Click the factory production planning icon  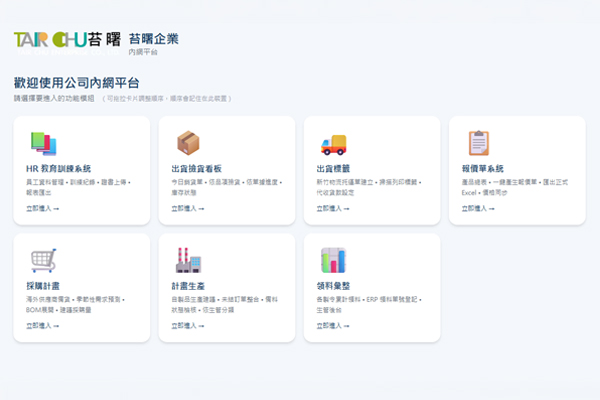[x=188, y=260]
